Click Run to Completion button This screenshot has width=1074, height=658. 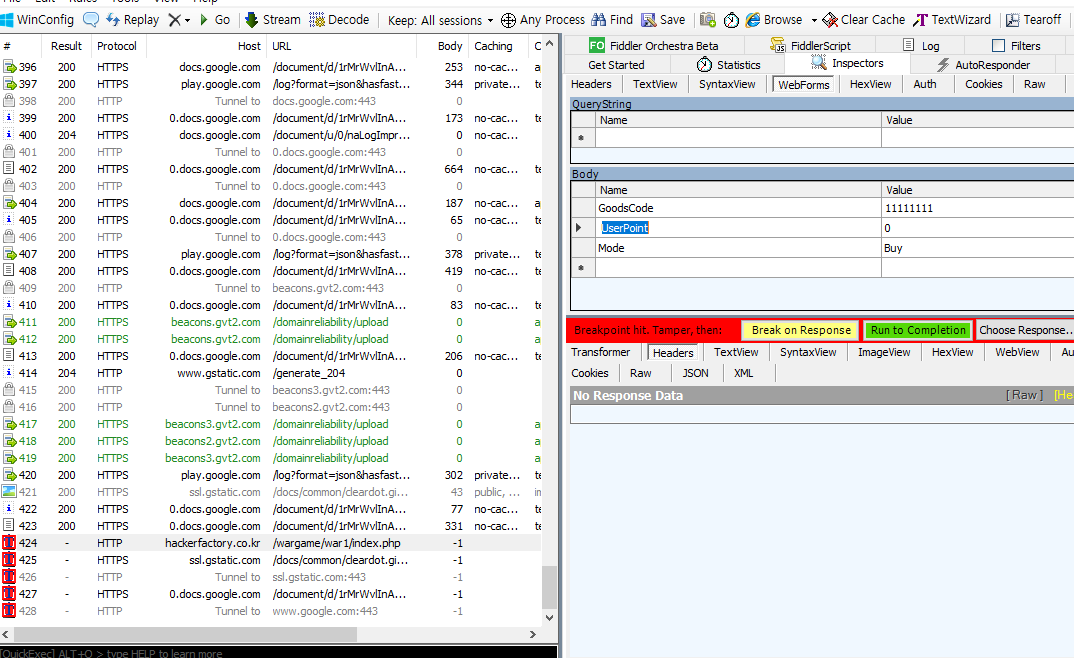[918, 330]
